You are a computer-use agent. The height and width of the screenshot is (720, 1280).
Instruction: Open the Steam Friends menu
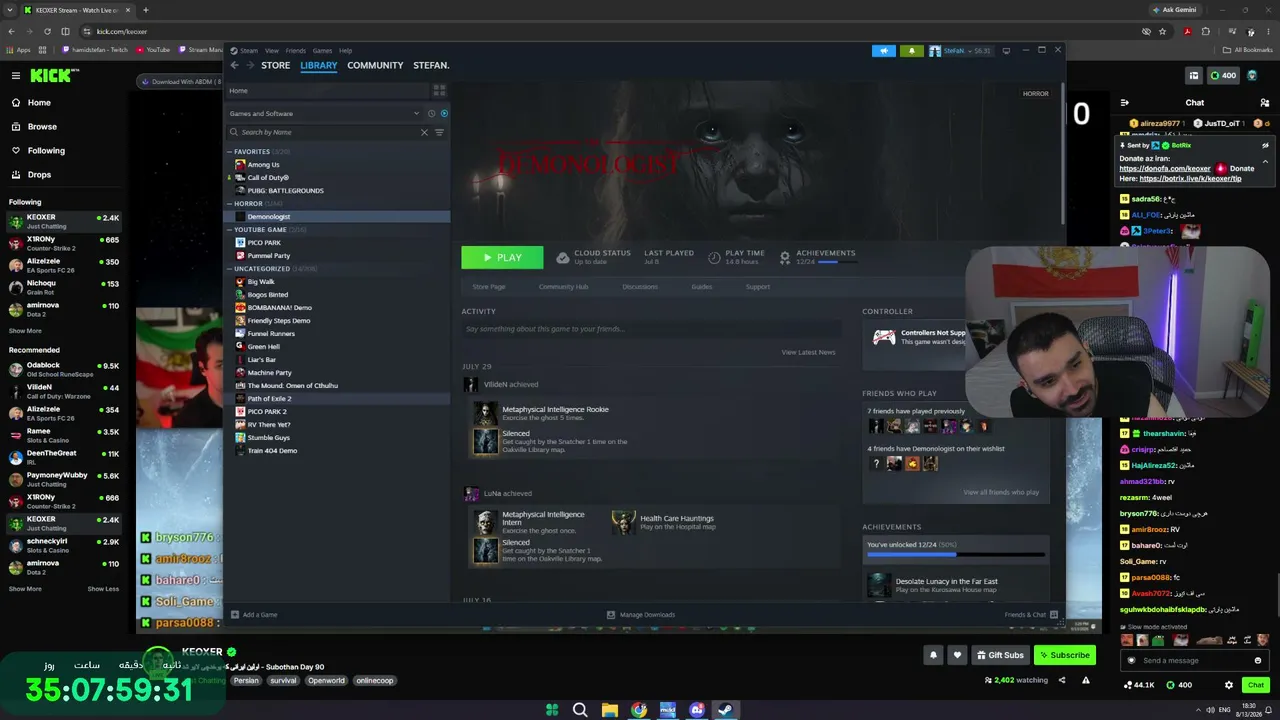tap(296, 51)
